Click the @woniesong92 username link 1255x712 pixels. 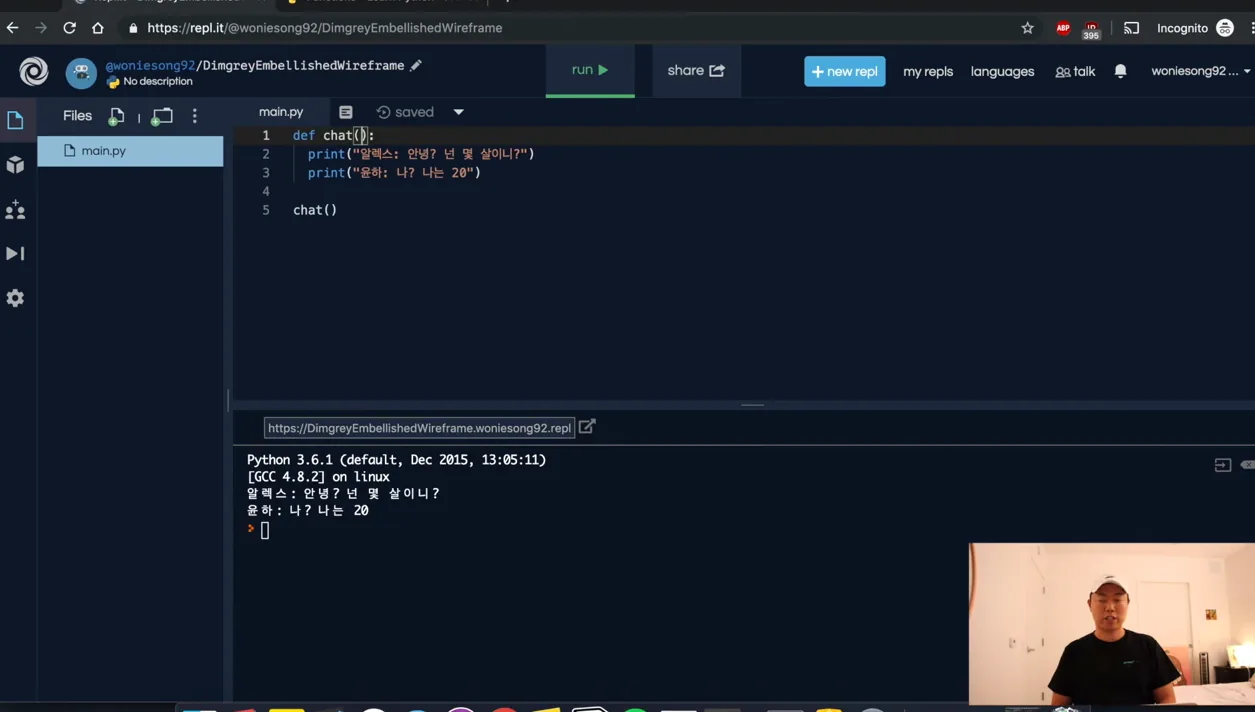(150, 65)
